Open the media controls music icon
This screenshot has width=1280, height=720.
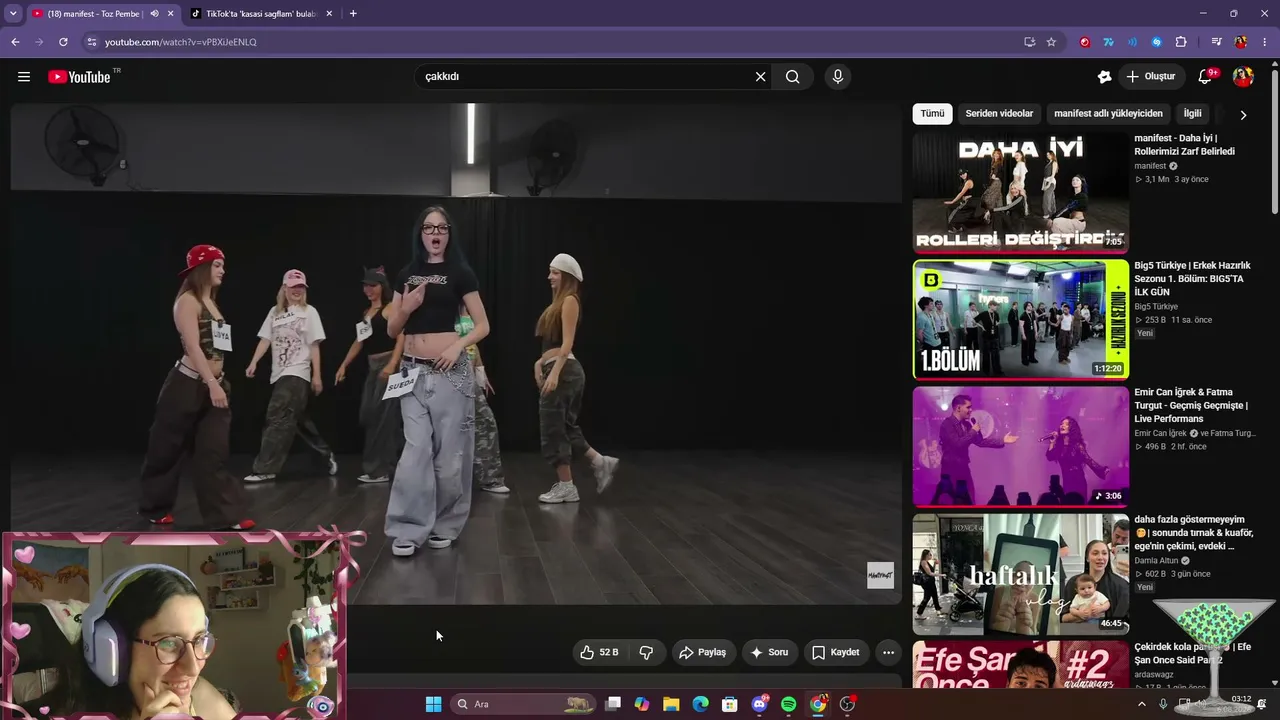click(1216, 42)
